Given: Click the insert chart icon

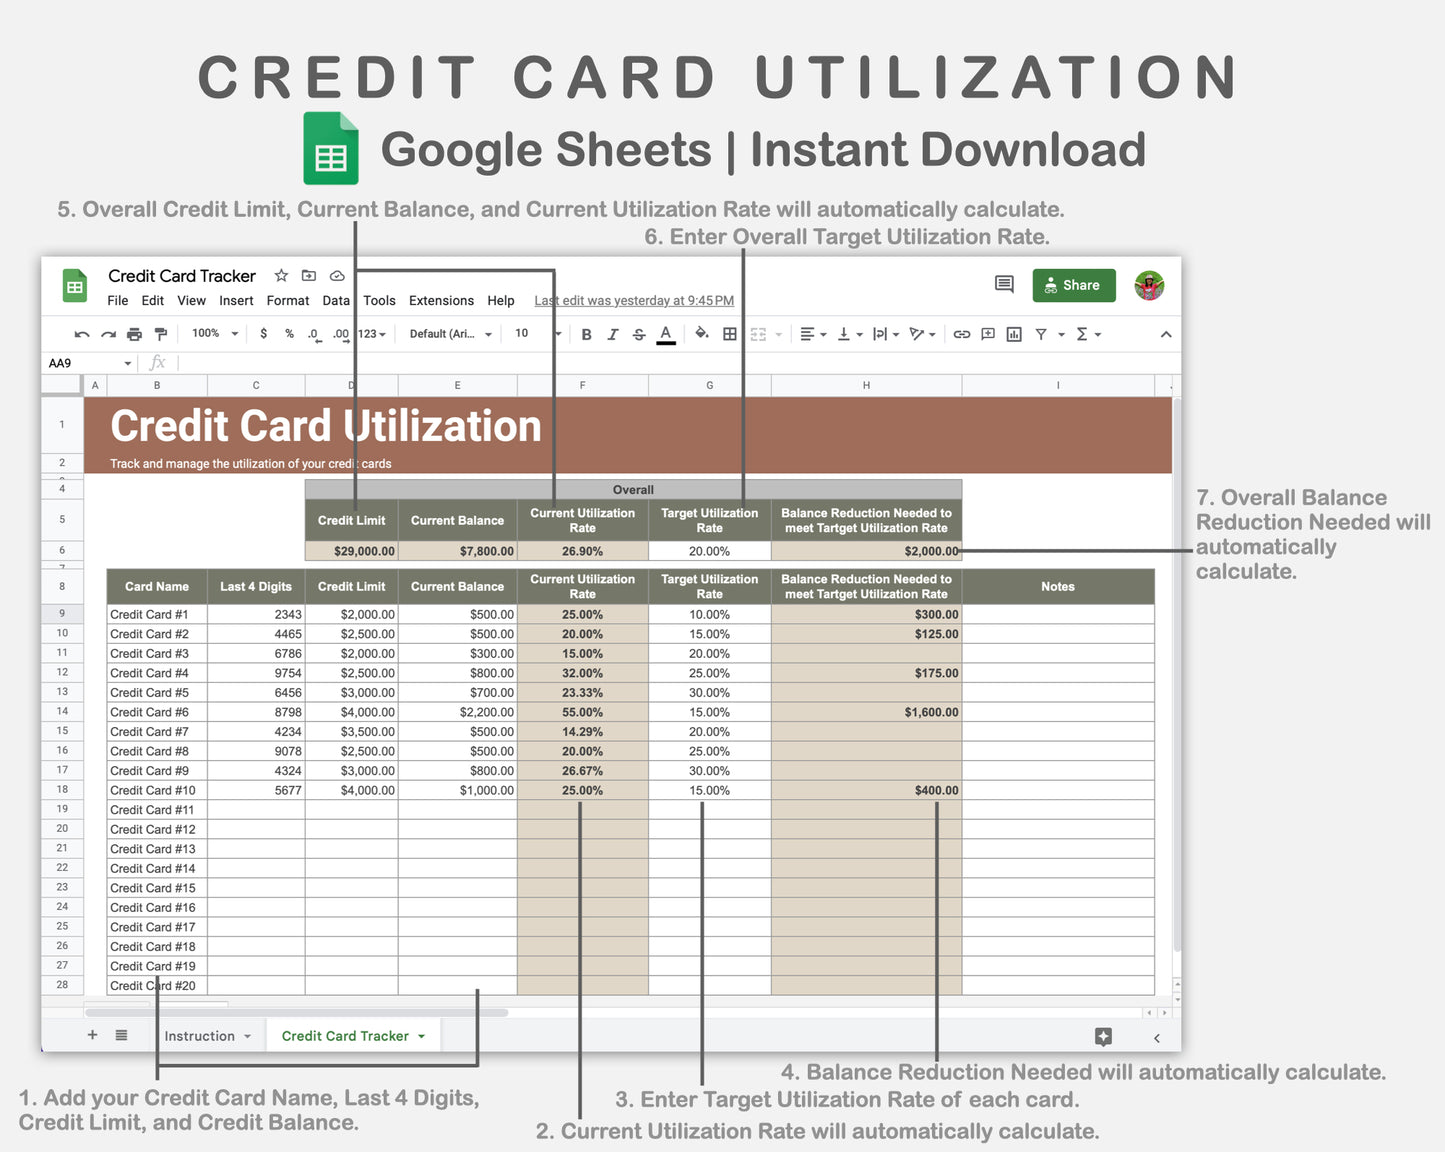Looking at the screenshot, I should click(1014, 334).
